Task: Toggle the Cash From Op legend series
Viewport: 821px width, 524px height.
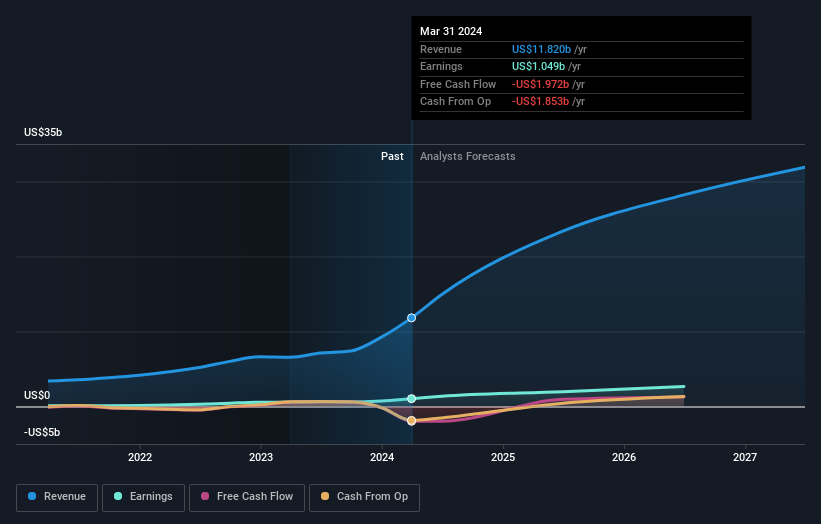Action: click(x=364, y=497)
